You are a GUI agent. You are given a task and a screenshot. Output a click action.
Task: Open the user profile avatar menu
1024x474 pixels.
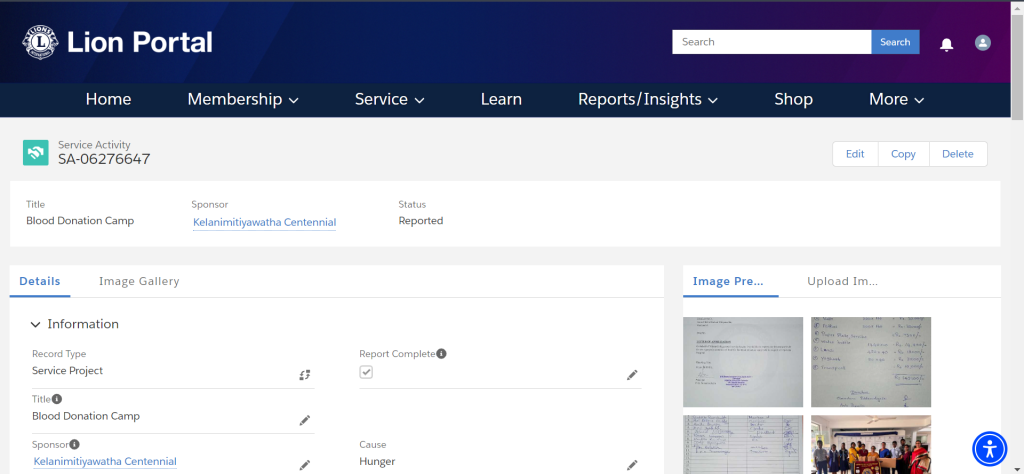point(983,42)
